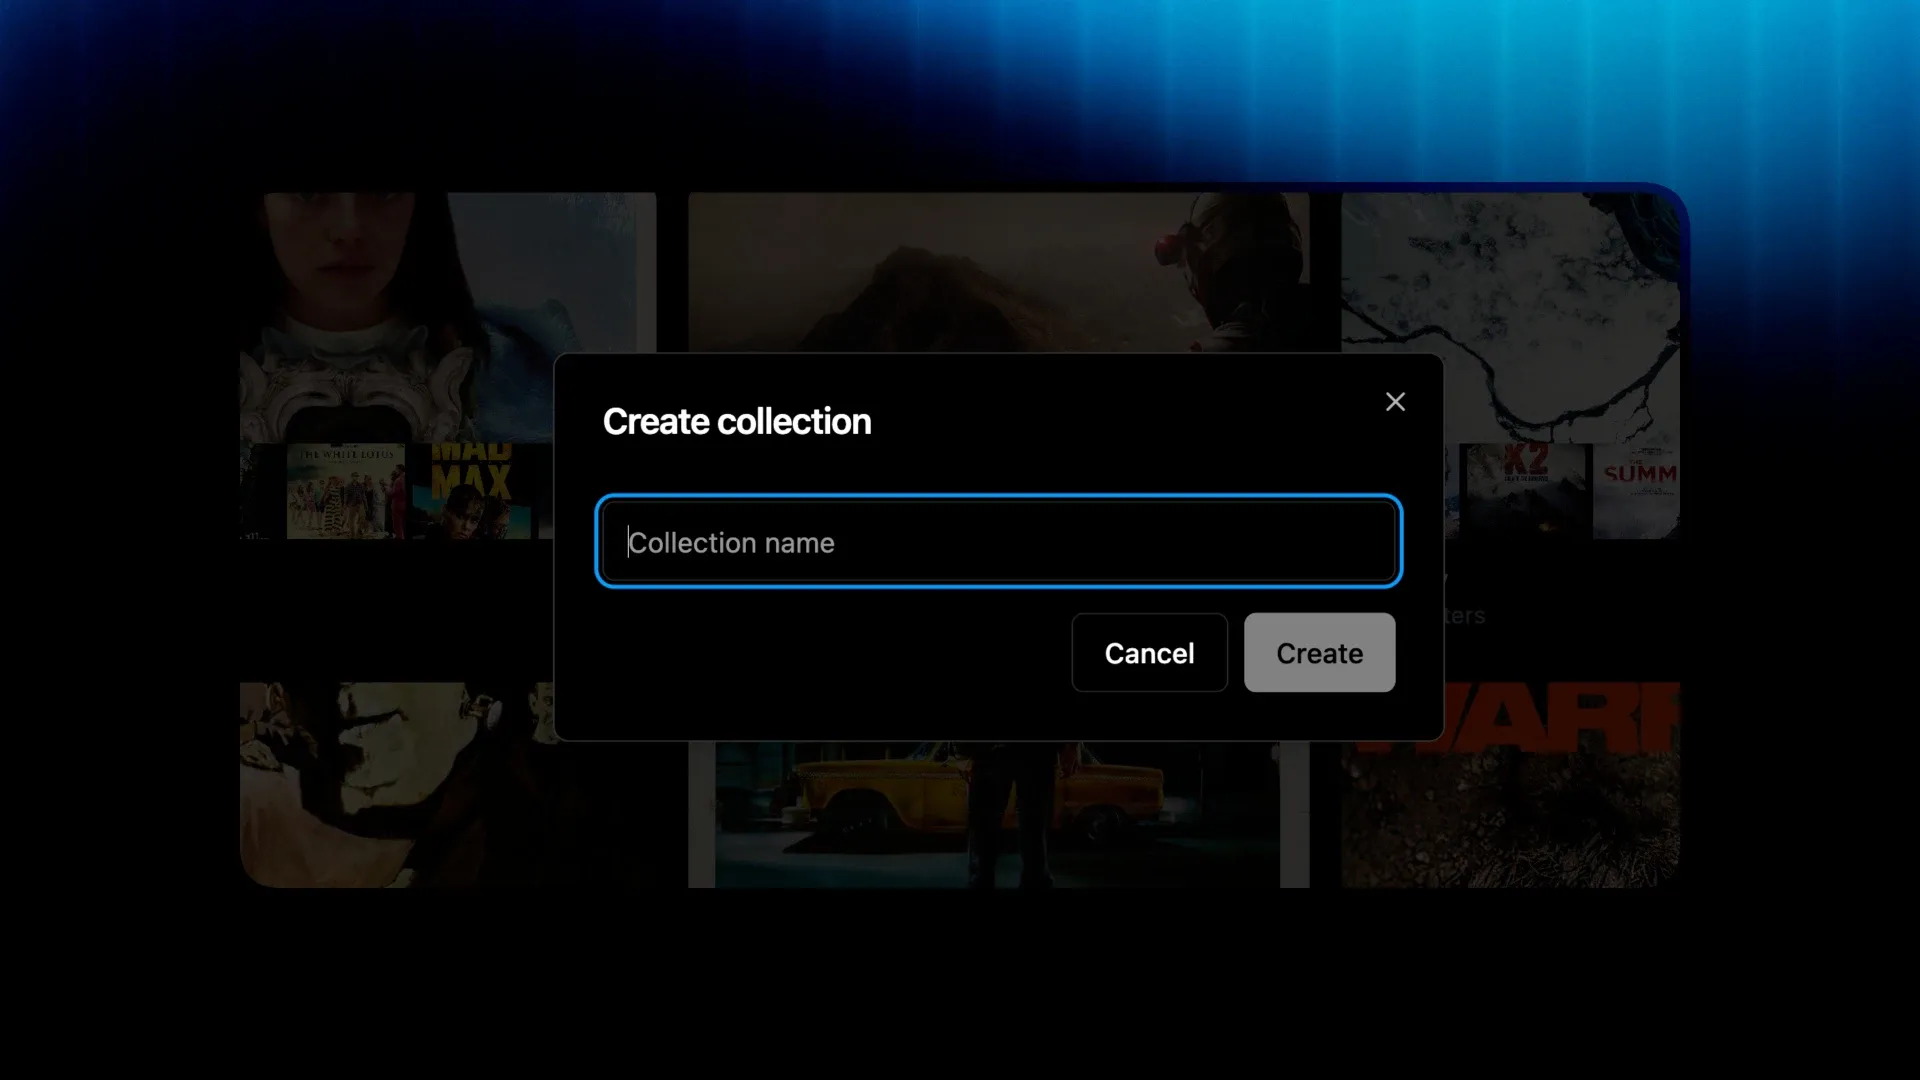Select the Create collection dialog heading
The height and width of the screenshot is (1080, 1920).
[x=737, y=422]
